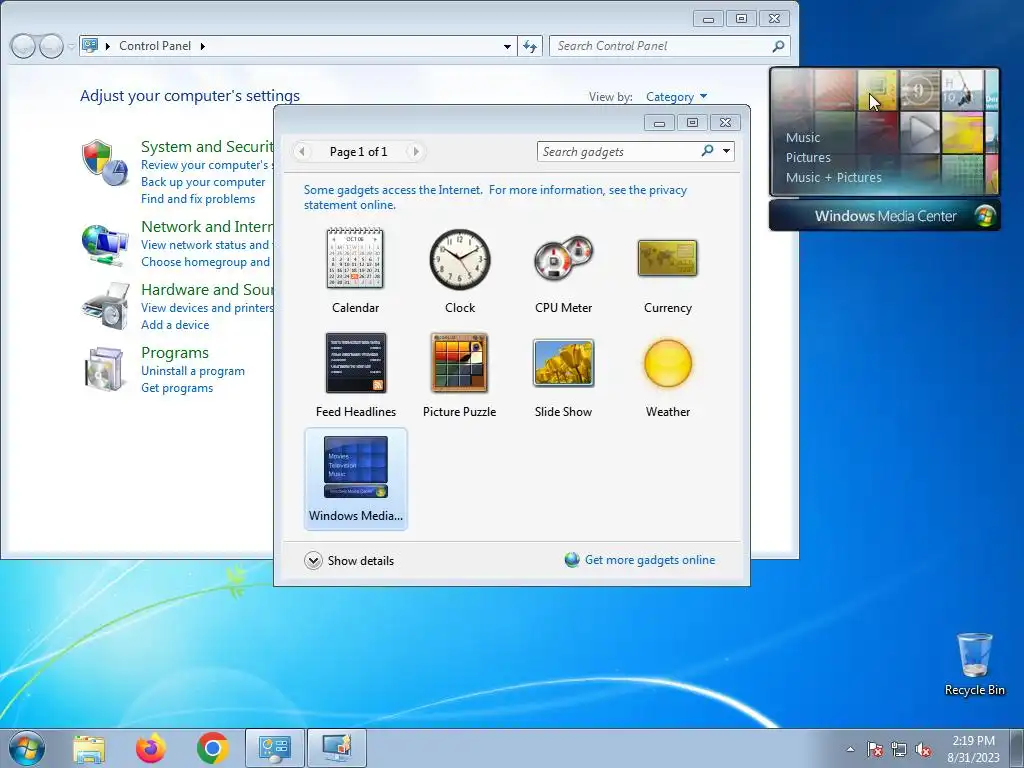Click the Hardware and Sound printer icon
Screen dimensions: 1024x768
[x=105, y=306]
